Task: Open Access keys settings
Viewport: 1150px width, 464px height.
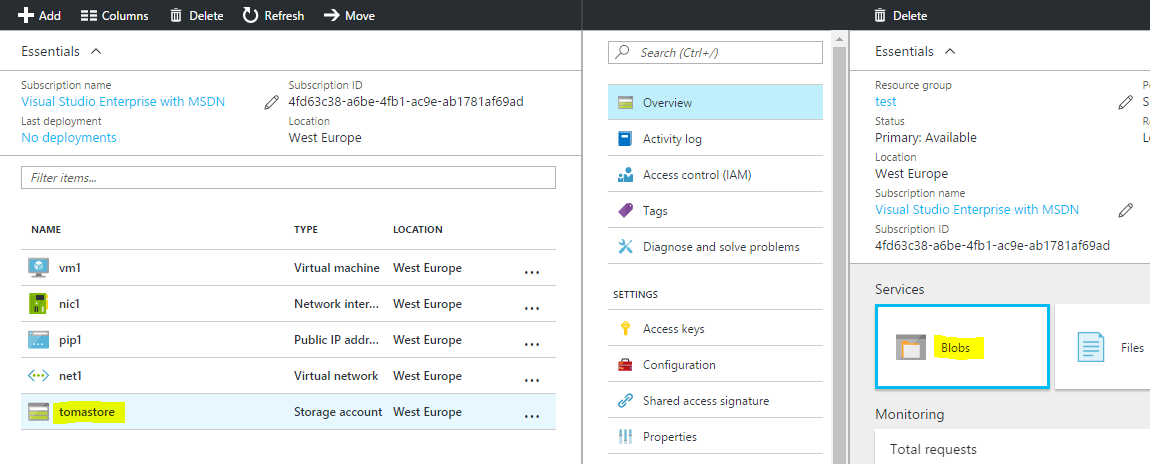Action: 715,328
